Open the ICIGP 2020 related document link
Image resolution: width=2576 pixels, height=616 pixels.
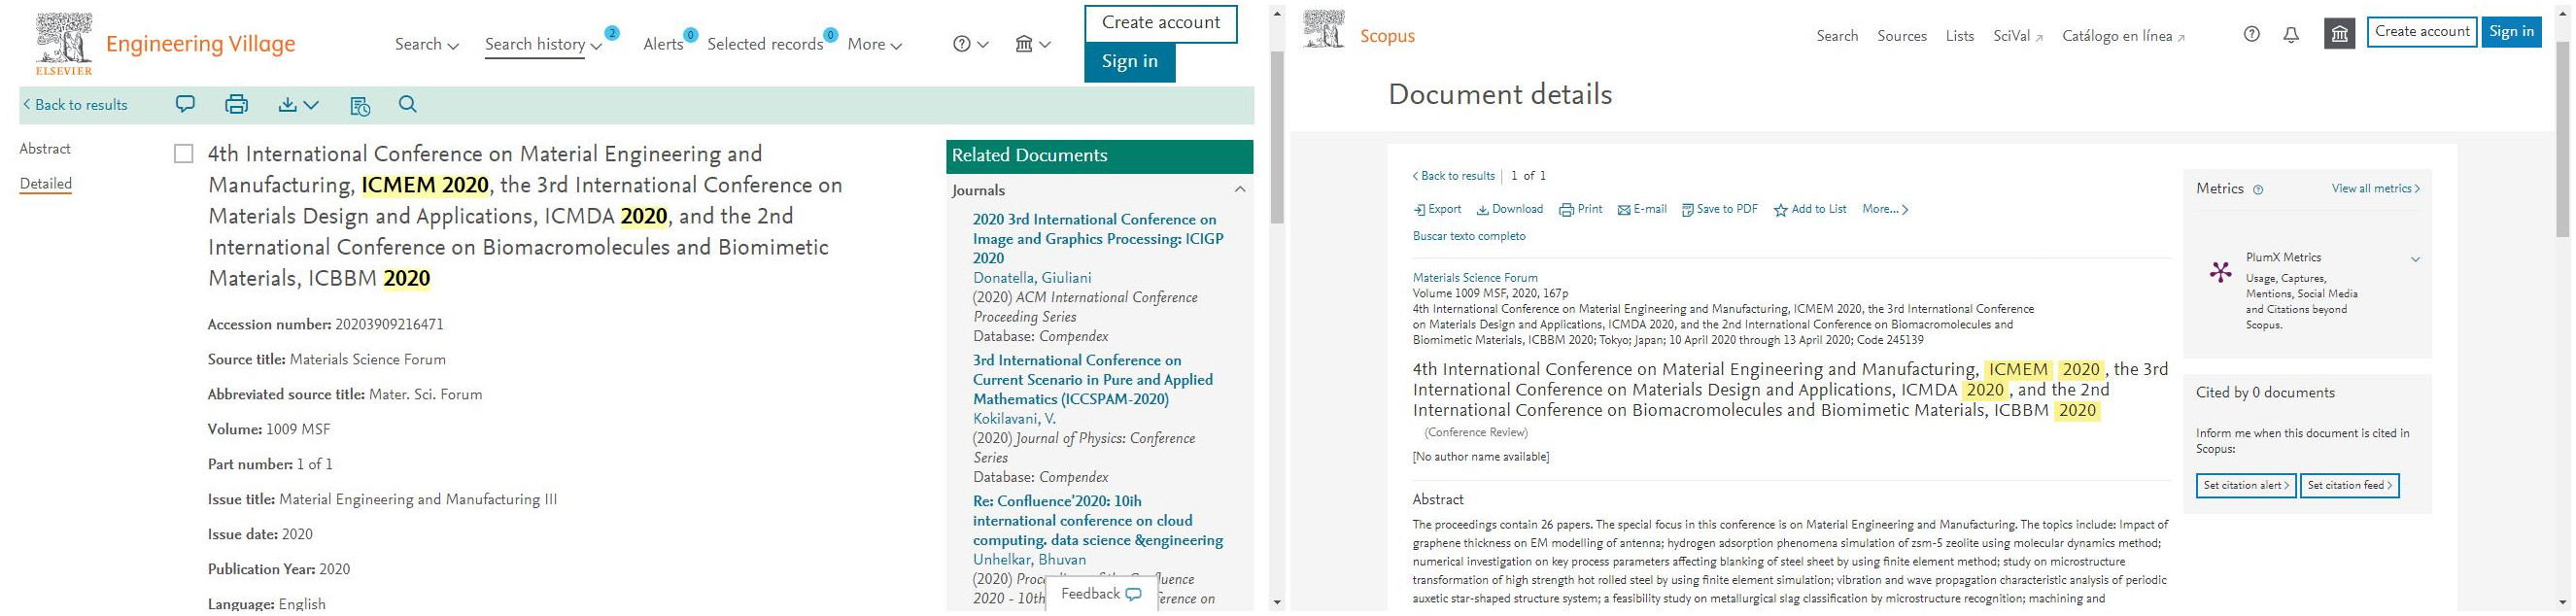point(1098,239)
